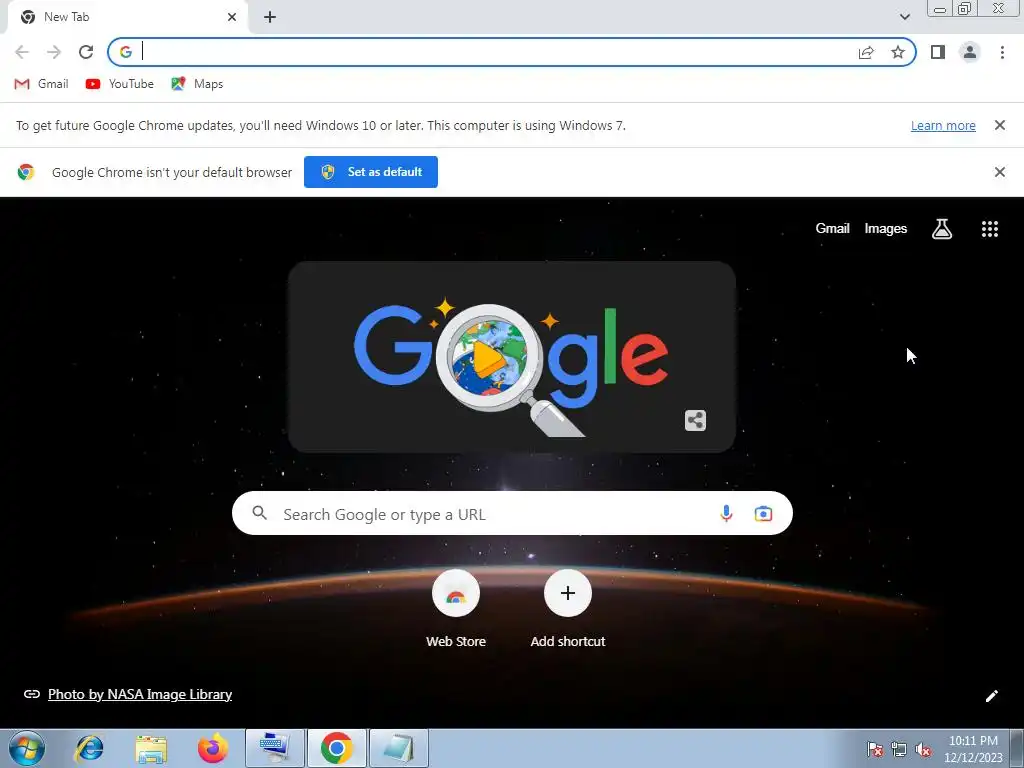Expand the tab search chevron

904,17
